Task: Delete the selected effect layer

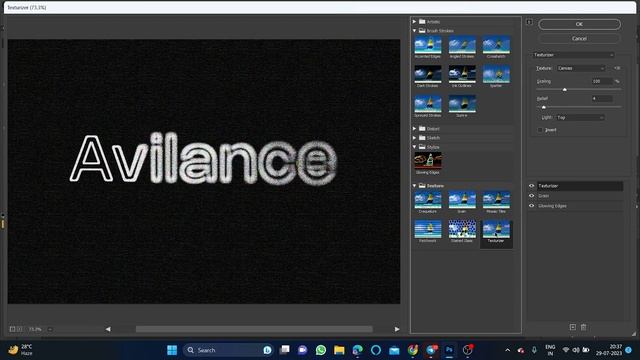Action: [583, 327]
